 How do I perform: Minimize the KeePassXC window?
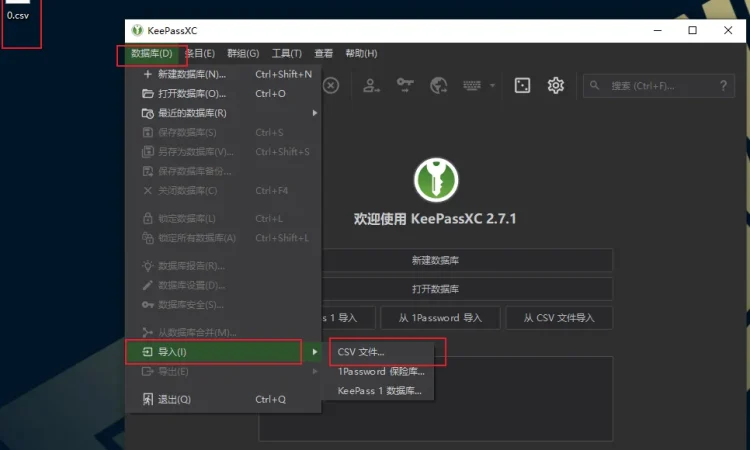click(658, 30)
